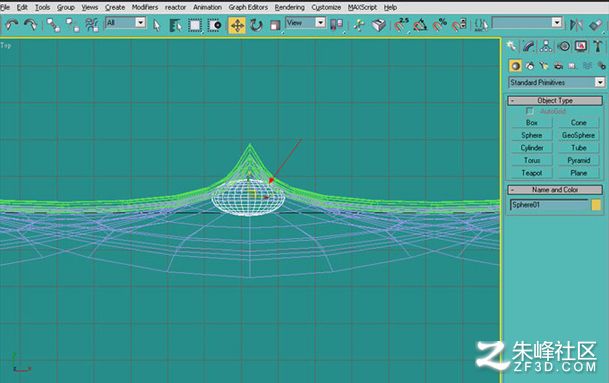Image resolution: width=609 pixels, height=383 pixels.
Task: Click the Undo arrow icon
Action: coord(12,25)
